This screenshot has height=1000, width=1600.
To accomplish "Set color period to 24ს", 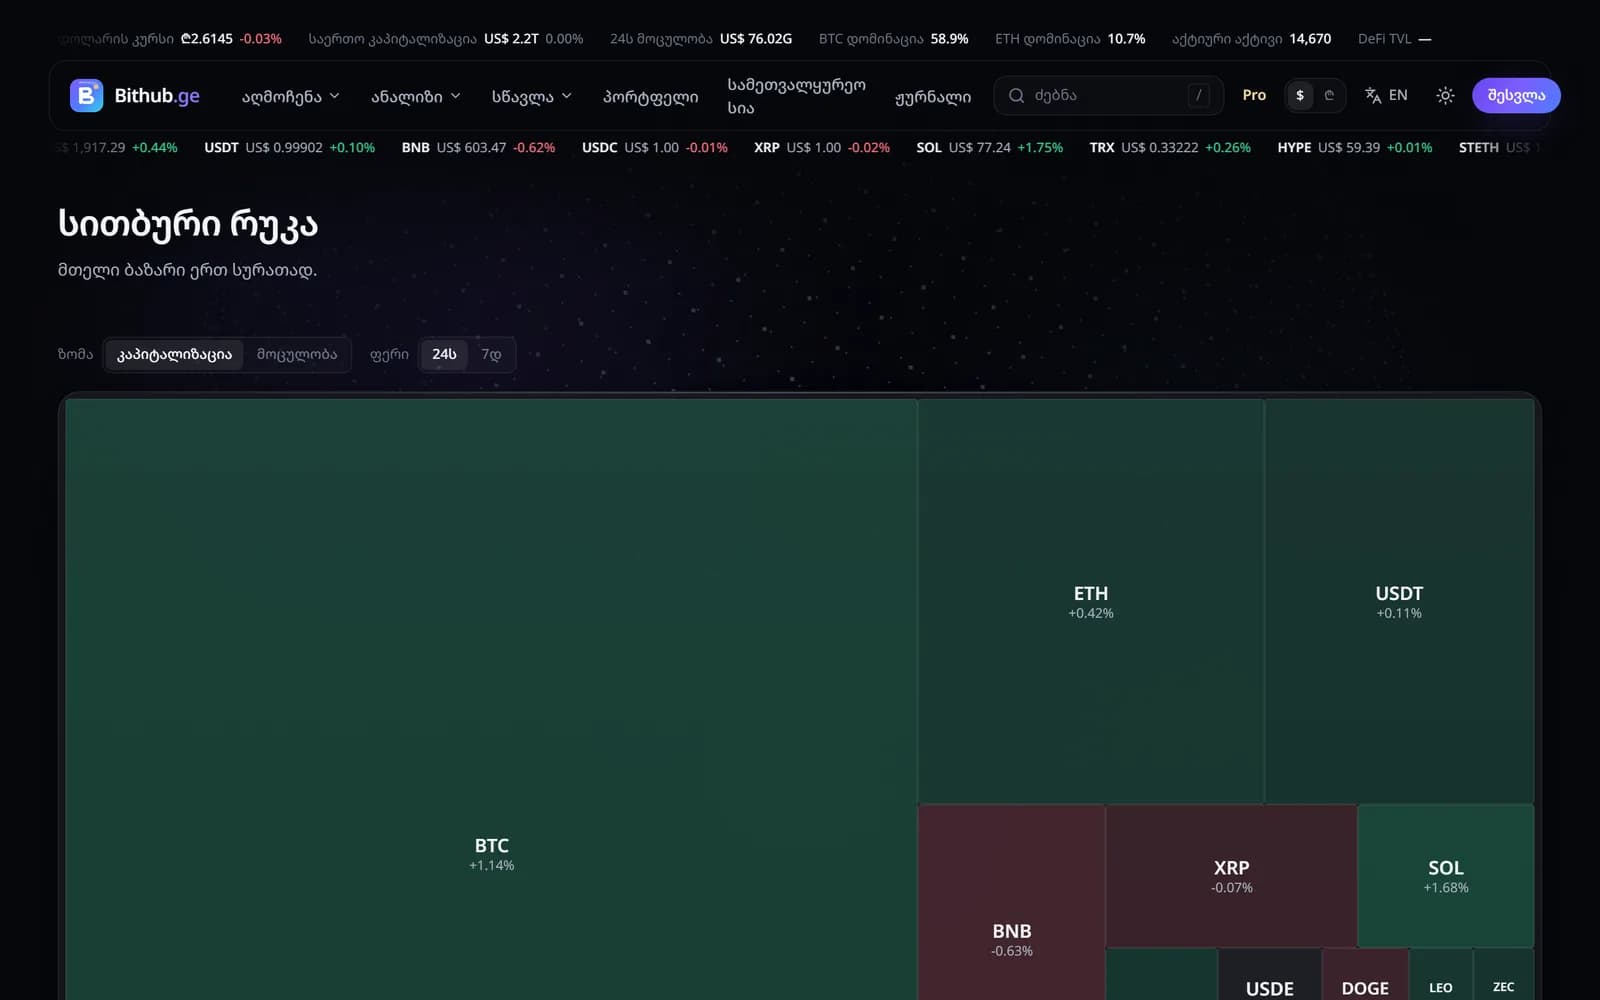I will pyautogui.click(x=444, y=354).
